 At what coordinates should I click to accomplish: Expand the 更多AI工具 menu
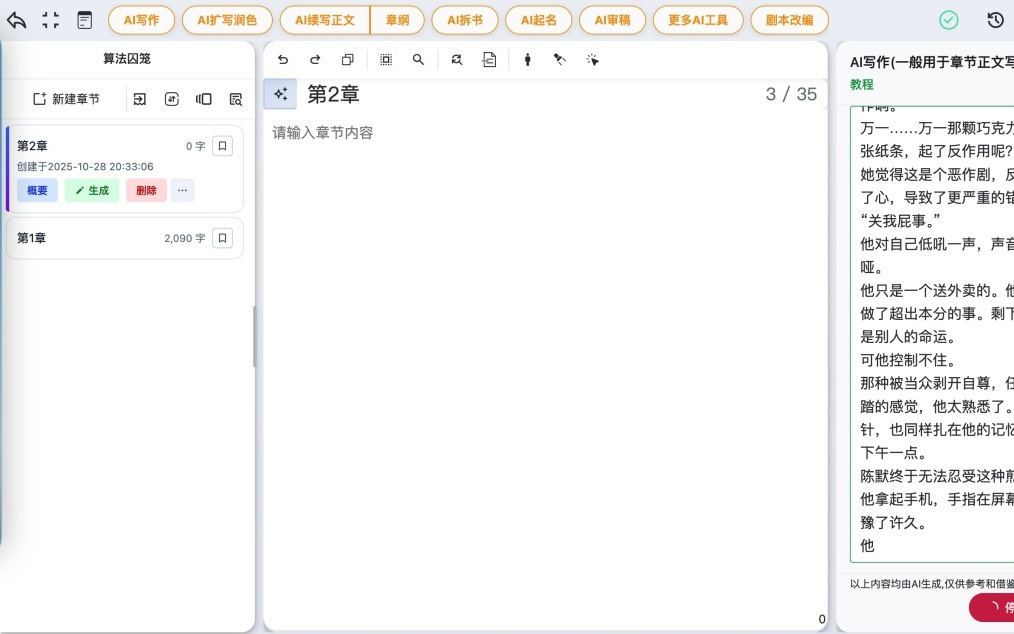[x=698, y=19]
